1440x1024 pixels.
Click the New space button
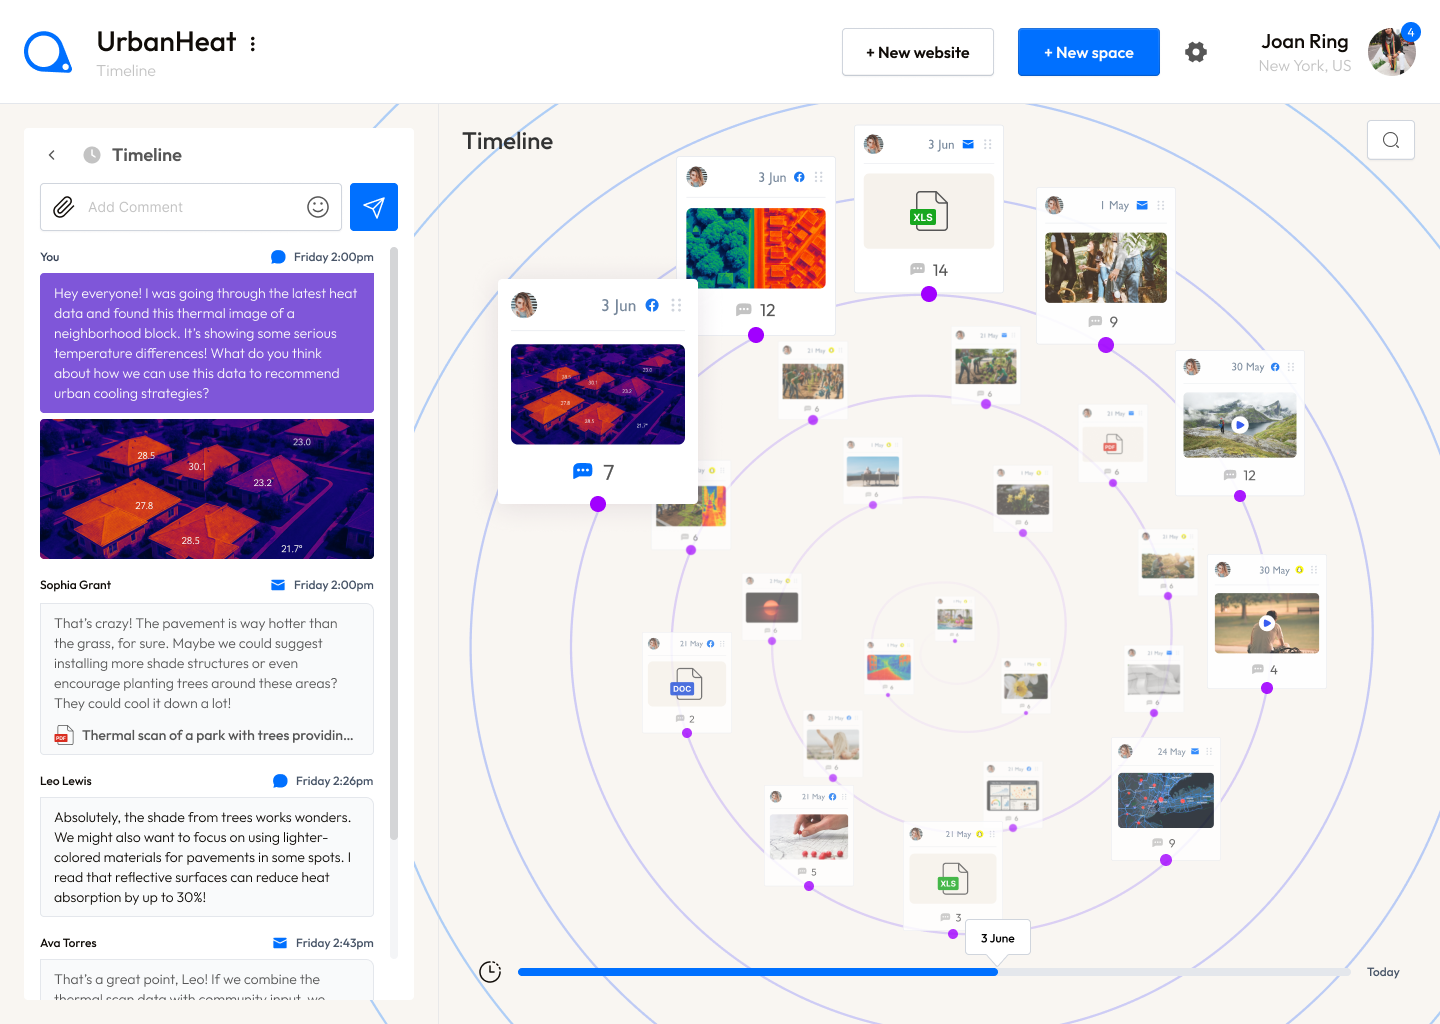coord(1088,52)
